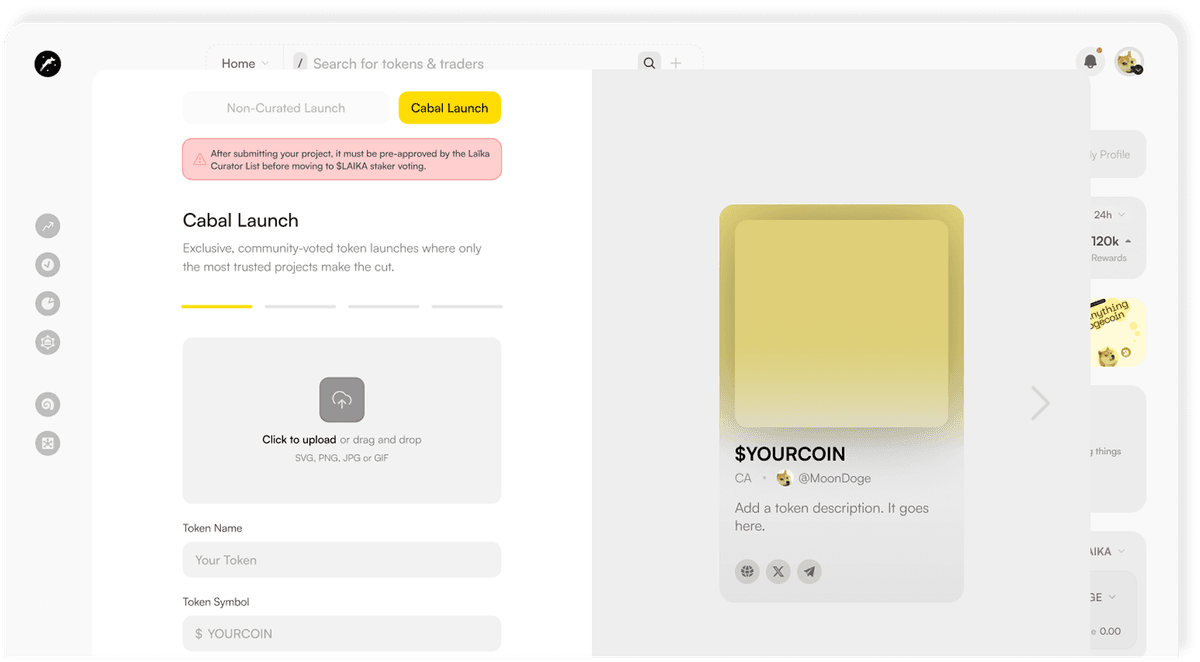The height and width of the screenshot is (662, 1200).
Task: Click the second progress step bar
Action: pyautogui.click(x=300, y=306)
